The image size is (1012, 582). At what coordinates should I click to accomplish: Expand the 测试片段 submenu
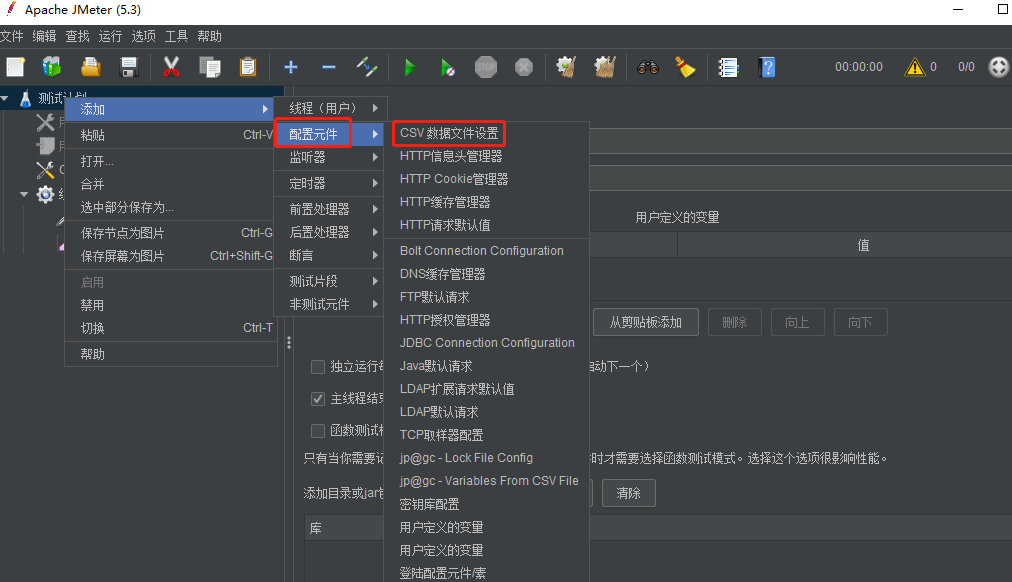click(x=331, y=281)
